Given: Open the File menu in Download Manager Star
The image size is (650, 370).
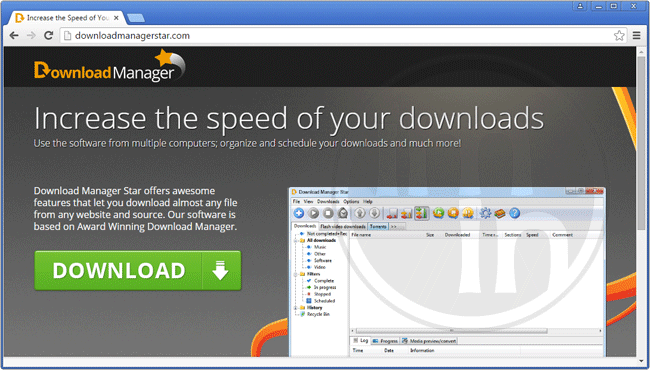Looking at the screenshot, I should tap(296, 201).
